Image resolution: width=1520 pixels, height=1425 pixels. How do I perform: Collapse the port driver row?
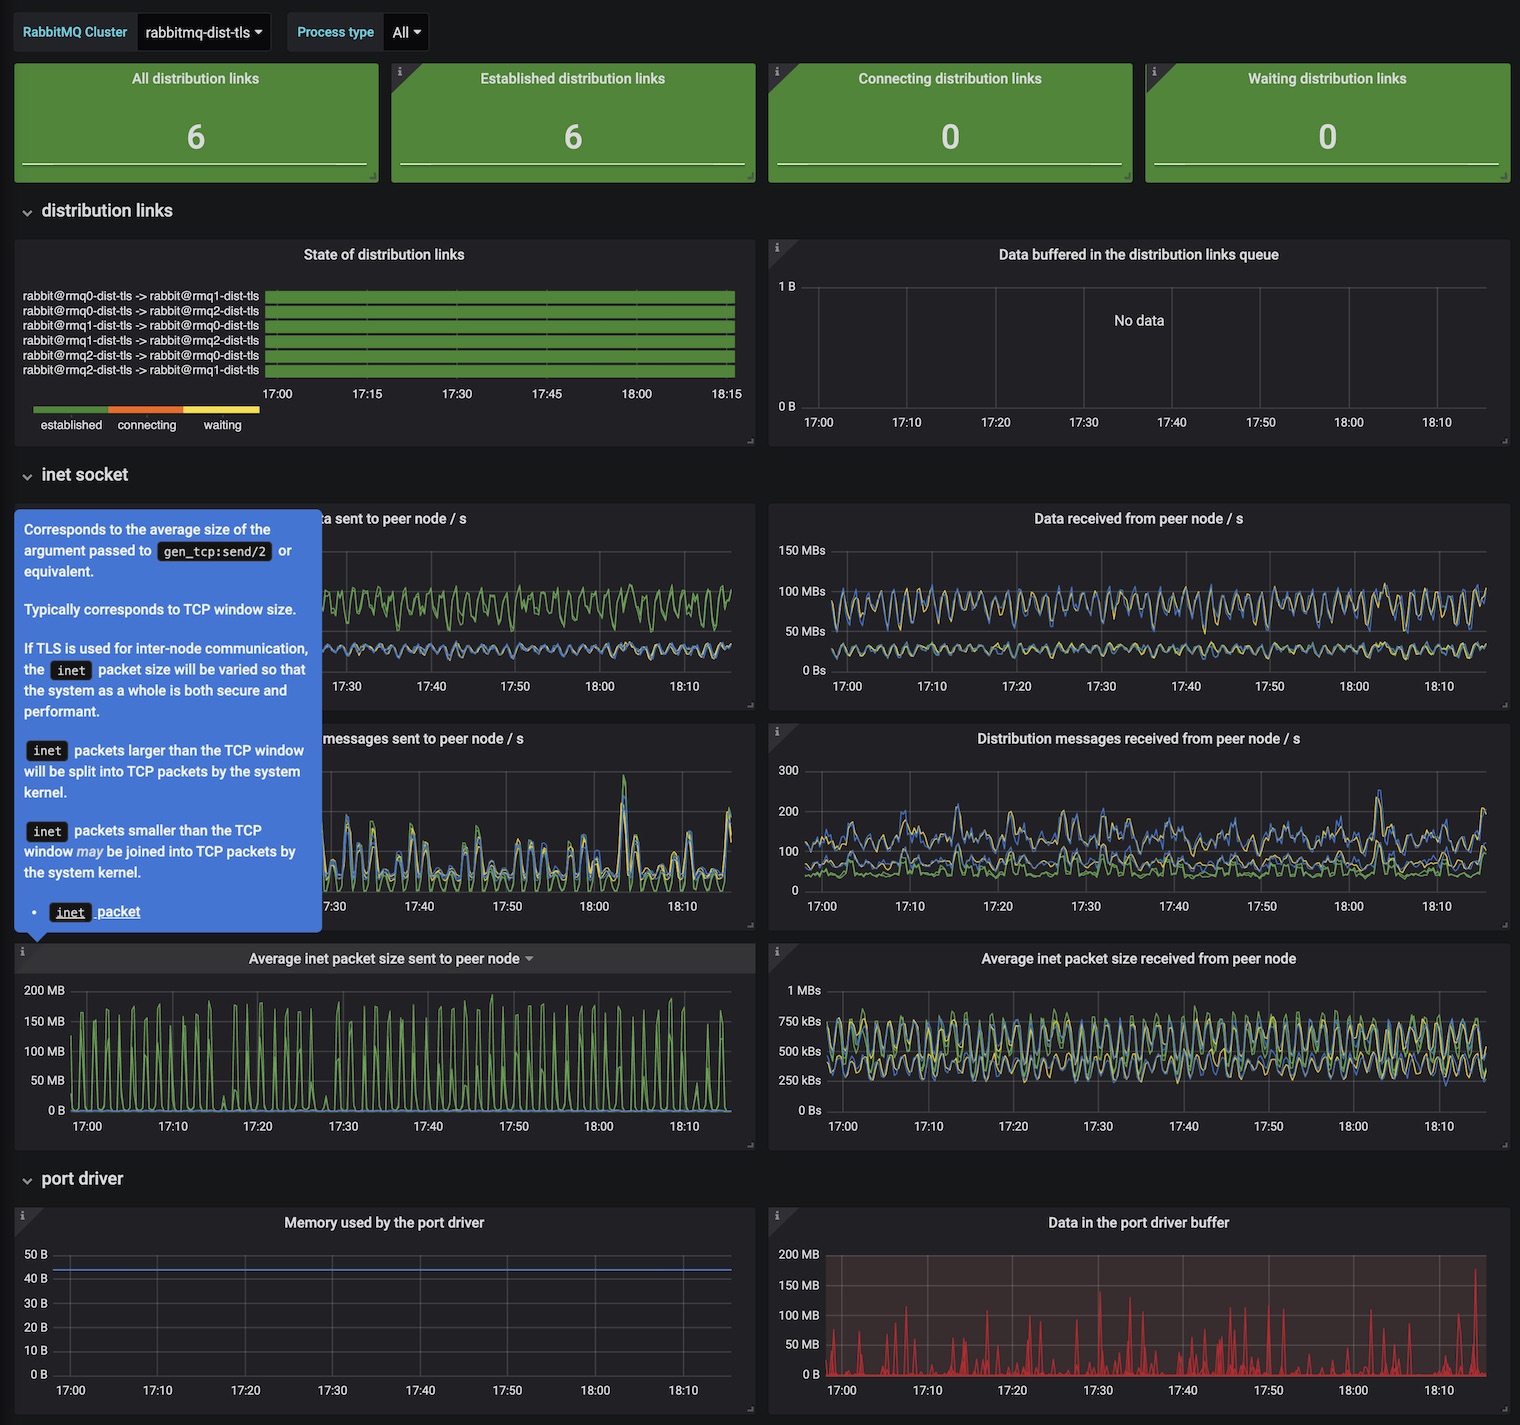point(27,1180)
